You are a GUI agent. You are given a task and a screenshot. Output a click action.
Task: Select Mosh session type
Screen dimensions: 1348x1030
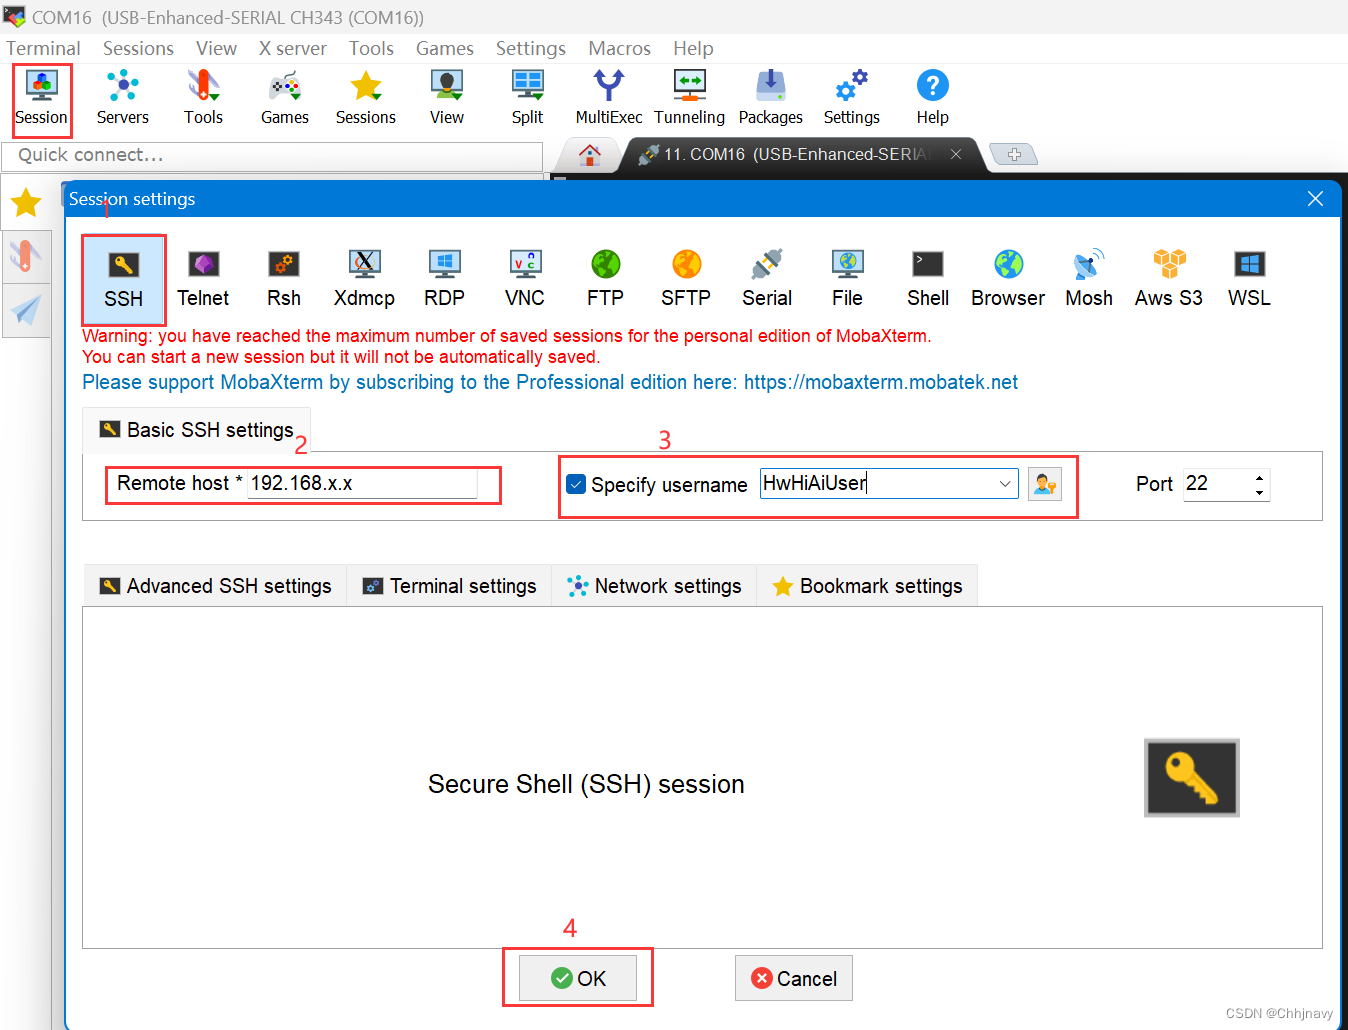1089,280
